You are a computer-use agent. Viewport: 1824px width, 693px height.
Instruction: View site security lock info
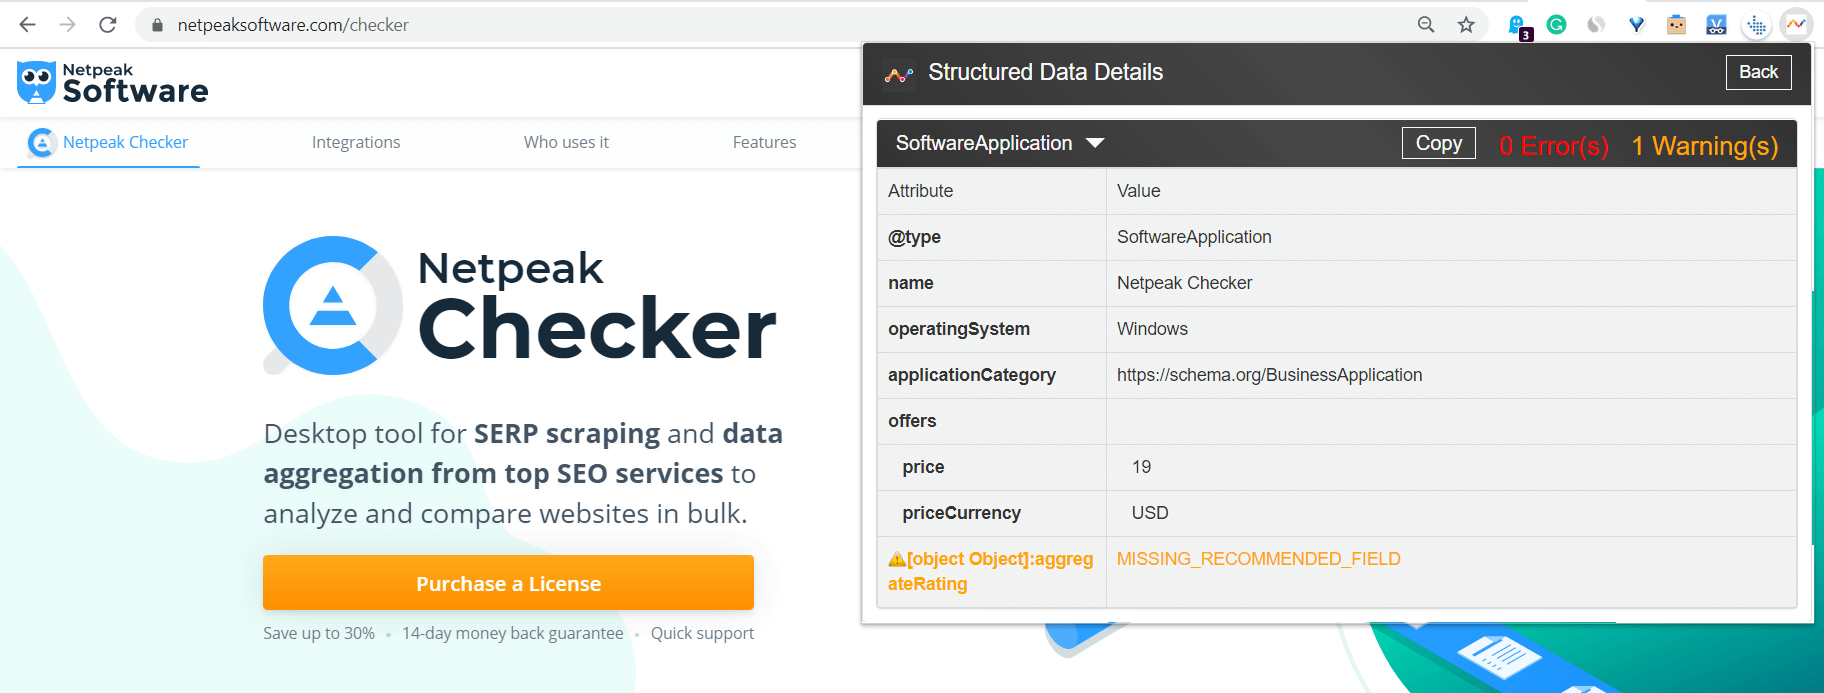tap(157, 25)
